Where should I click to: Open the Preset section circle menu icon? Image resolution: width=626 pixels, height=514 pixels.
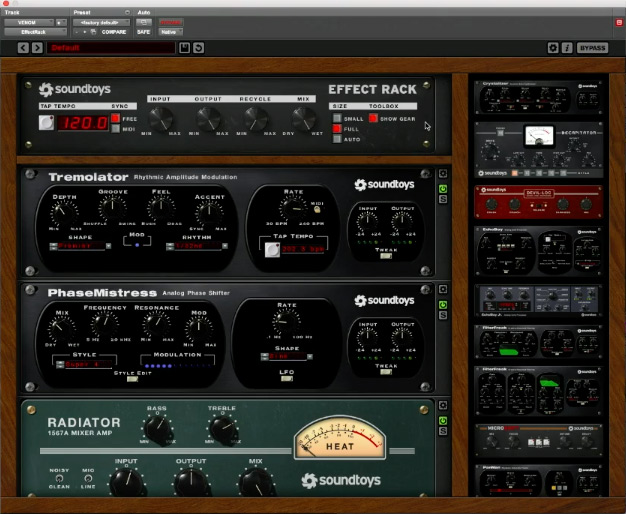pyautogui.click(x=127, y=12)
